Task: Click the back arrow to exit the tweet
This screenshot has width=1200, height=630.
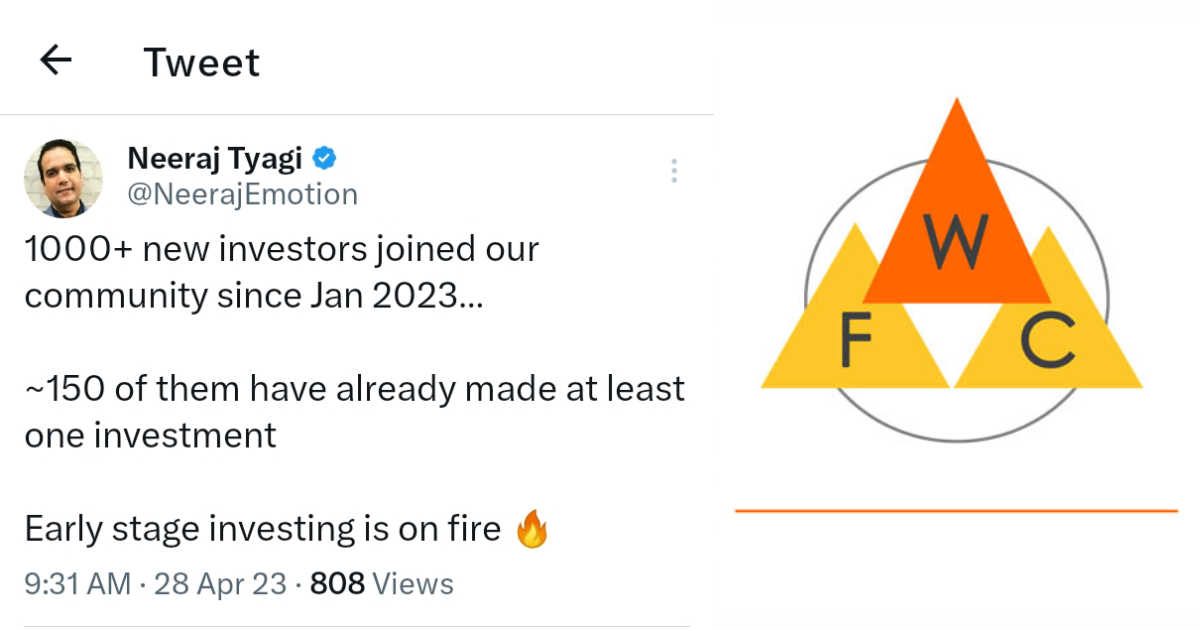Action: tap(56, 60)
